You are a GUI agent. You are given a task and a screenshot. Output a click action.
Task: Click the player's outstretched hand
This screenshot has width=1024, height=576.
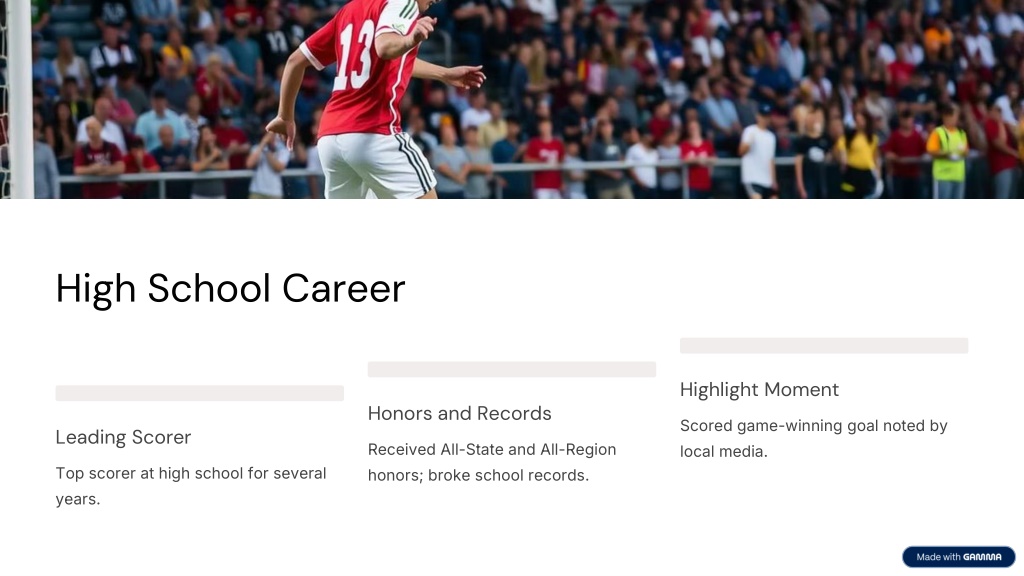point(468,78)
